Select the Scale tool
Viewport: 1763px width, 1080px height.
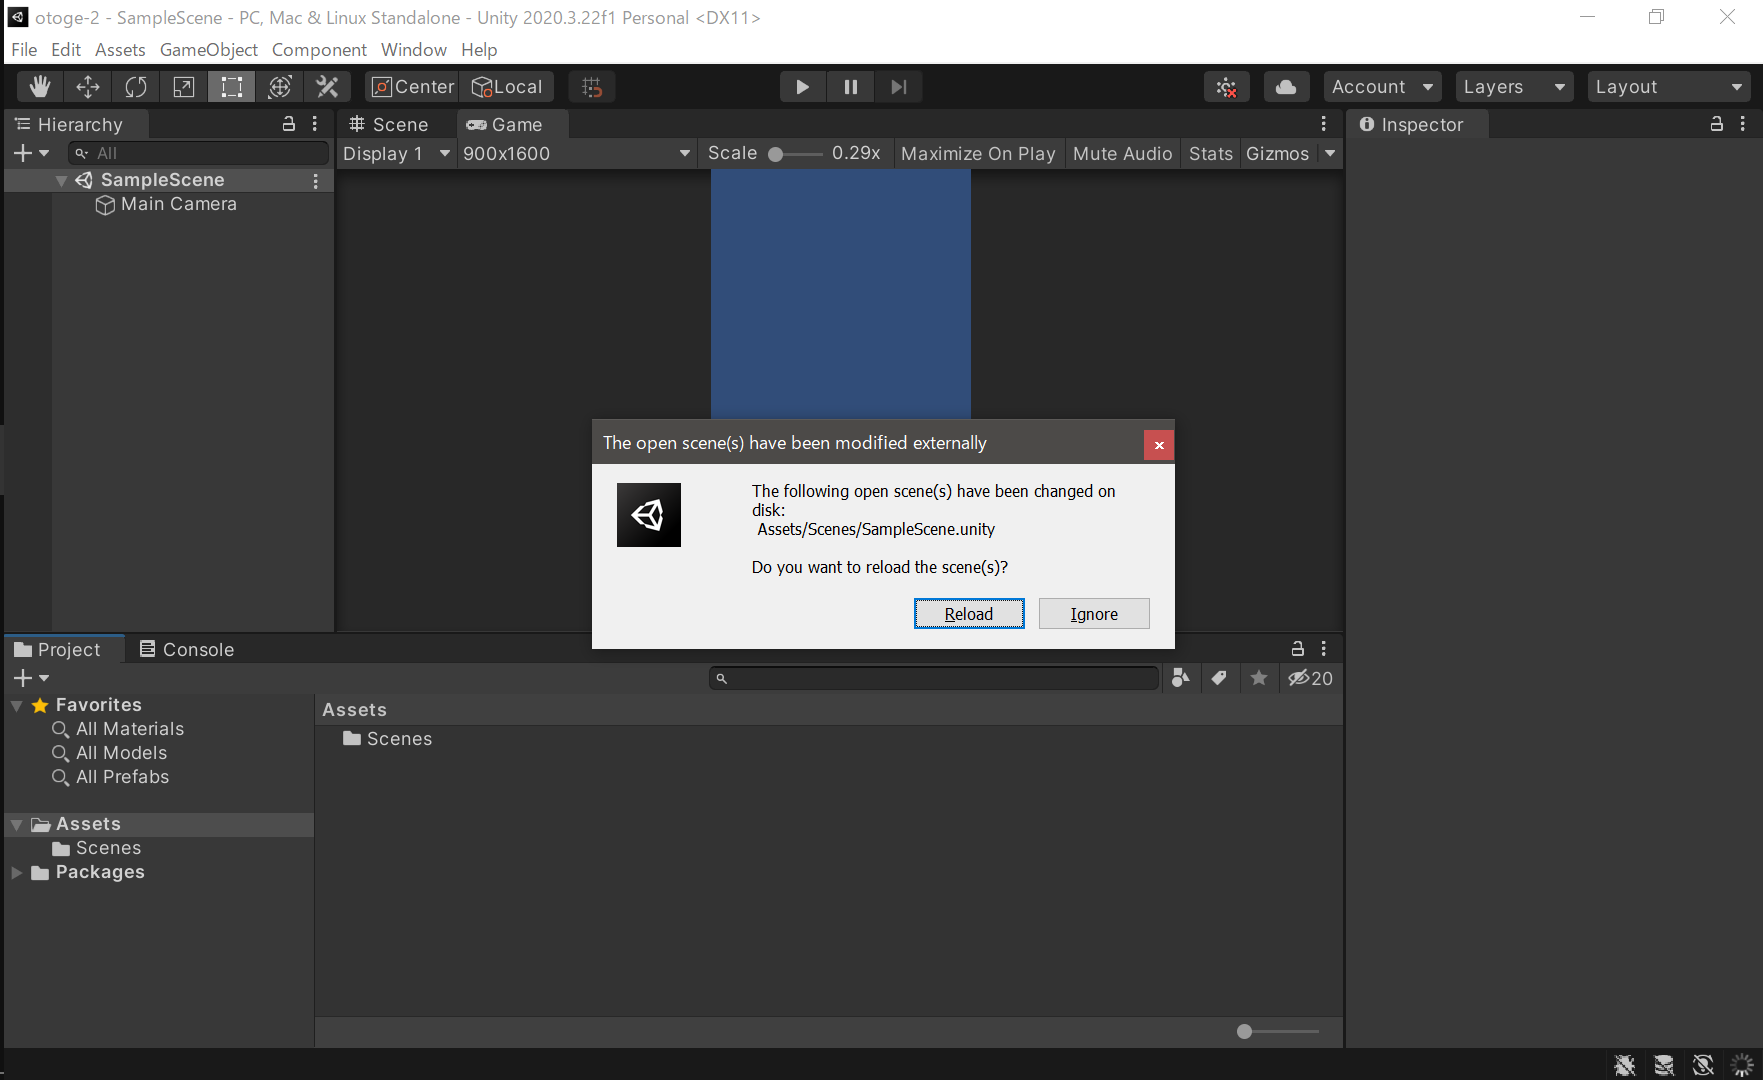[184, 87]
